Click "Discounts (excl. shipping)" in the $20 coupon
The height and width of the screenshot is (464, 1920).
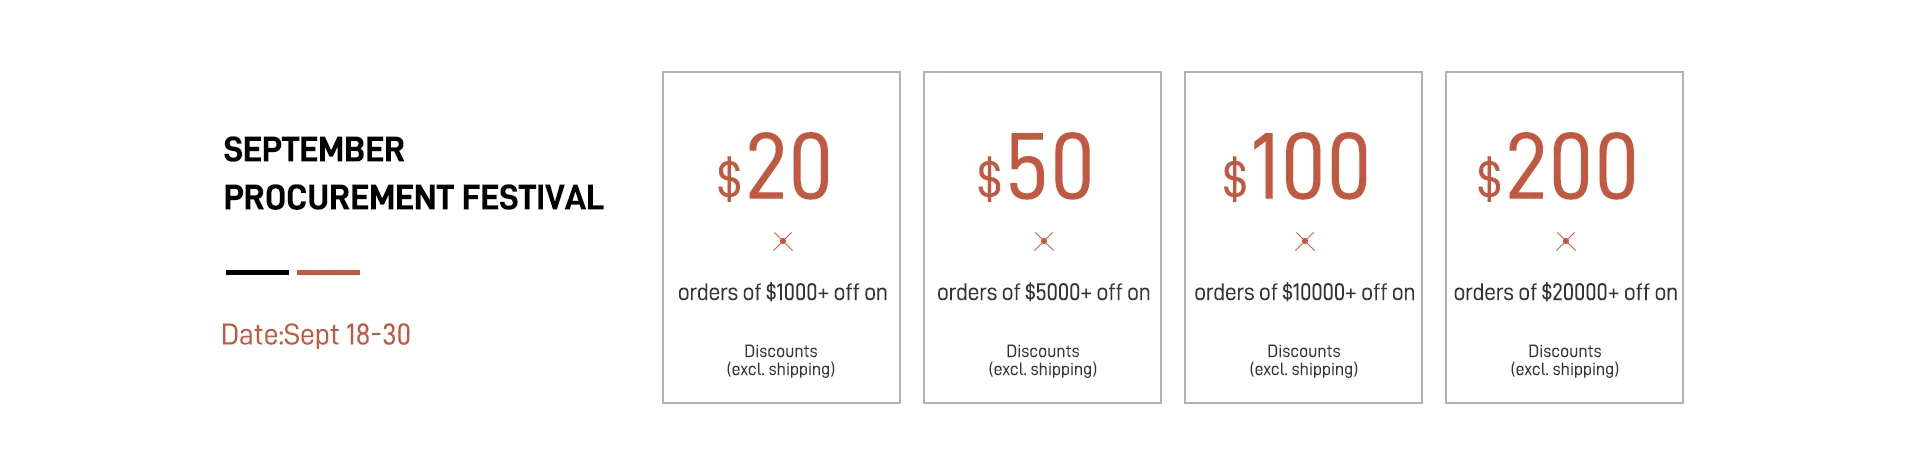click(x=781, y=360)
